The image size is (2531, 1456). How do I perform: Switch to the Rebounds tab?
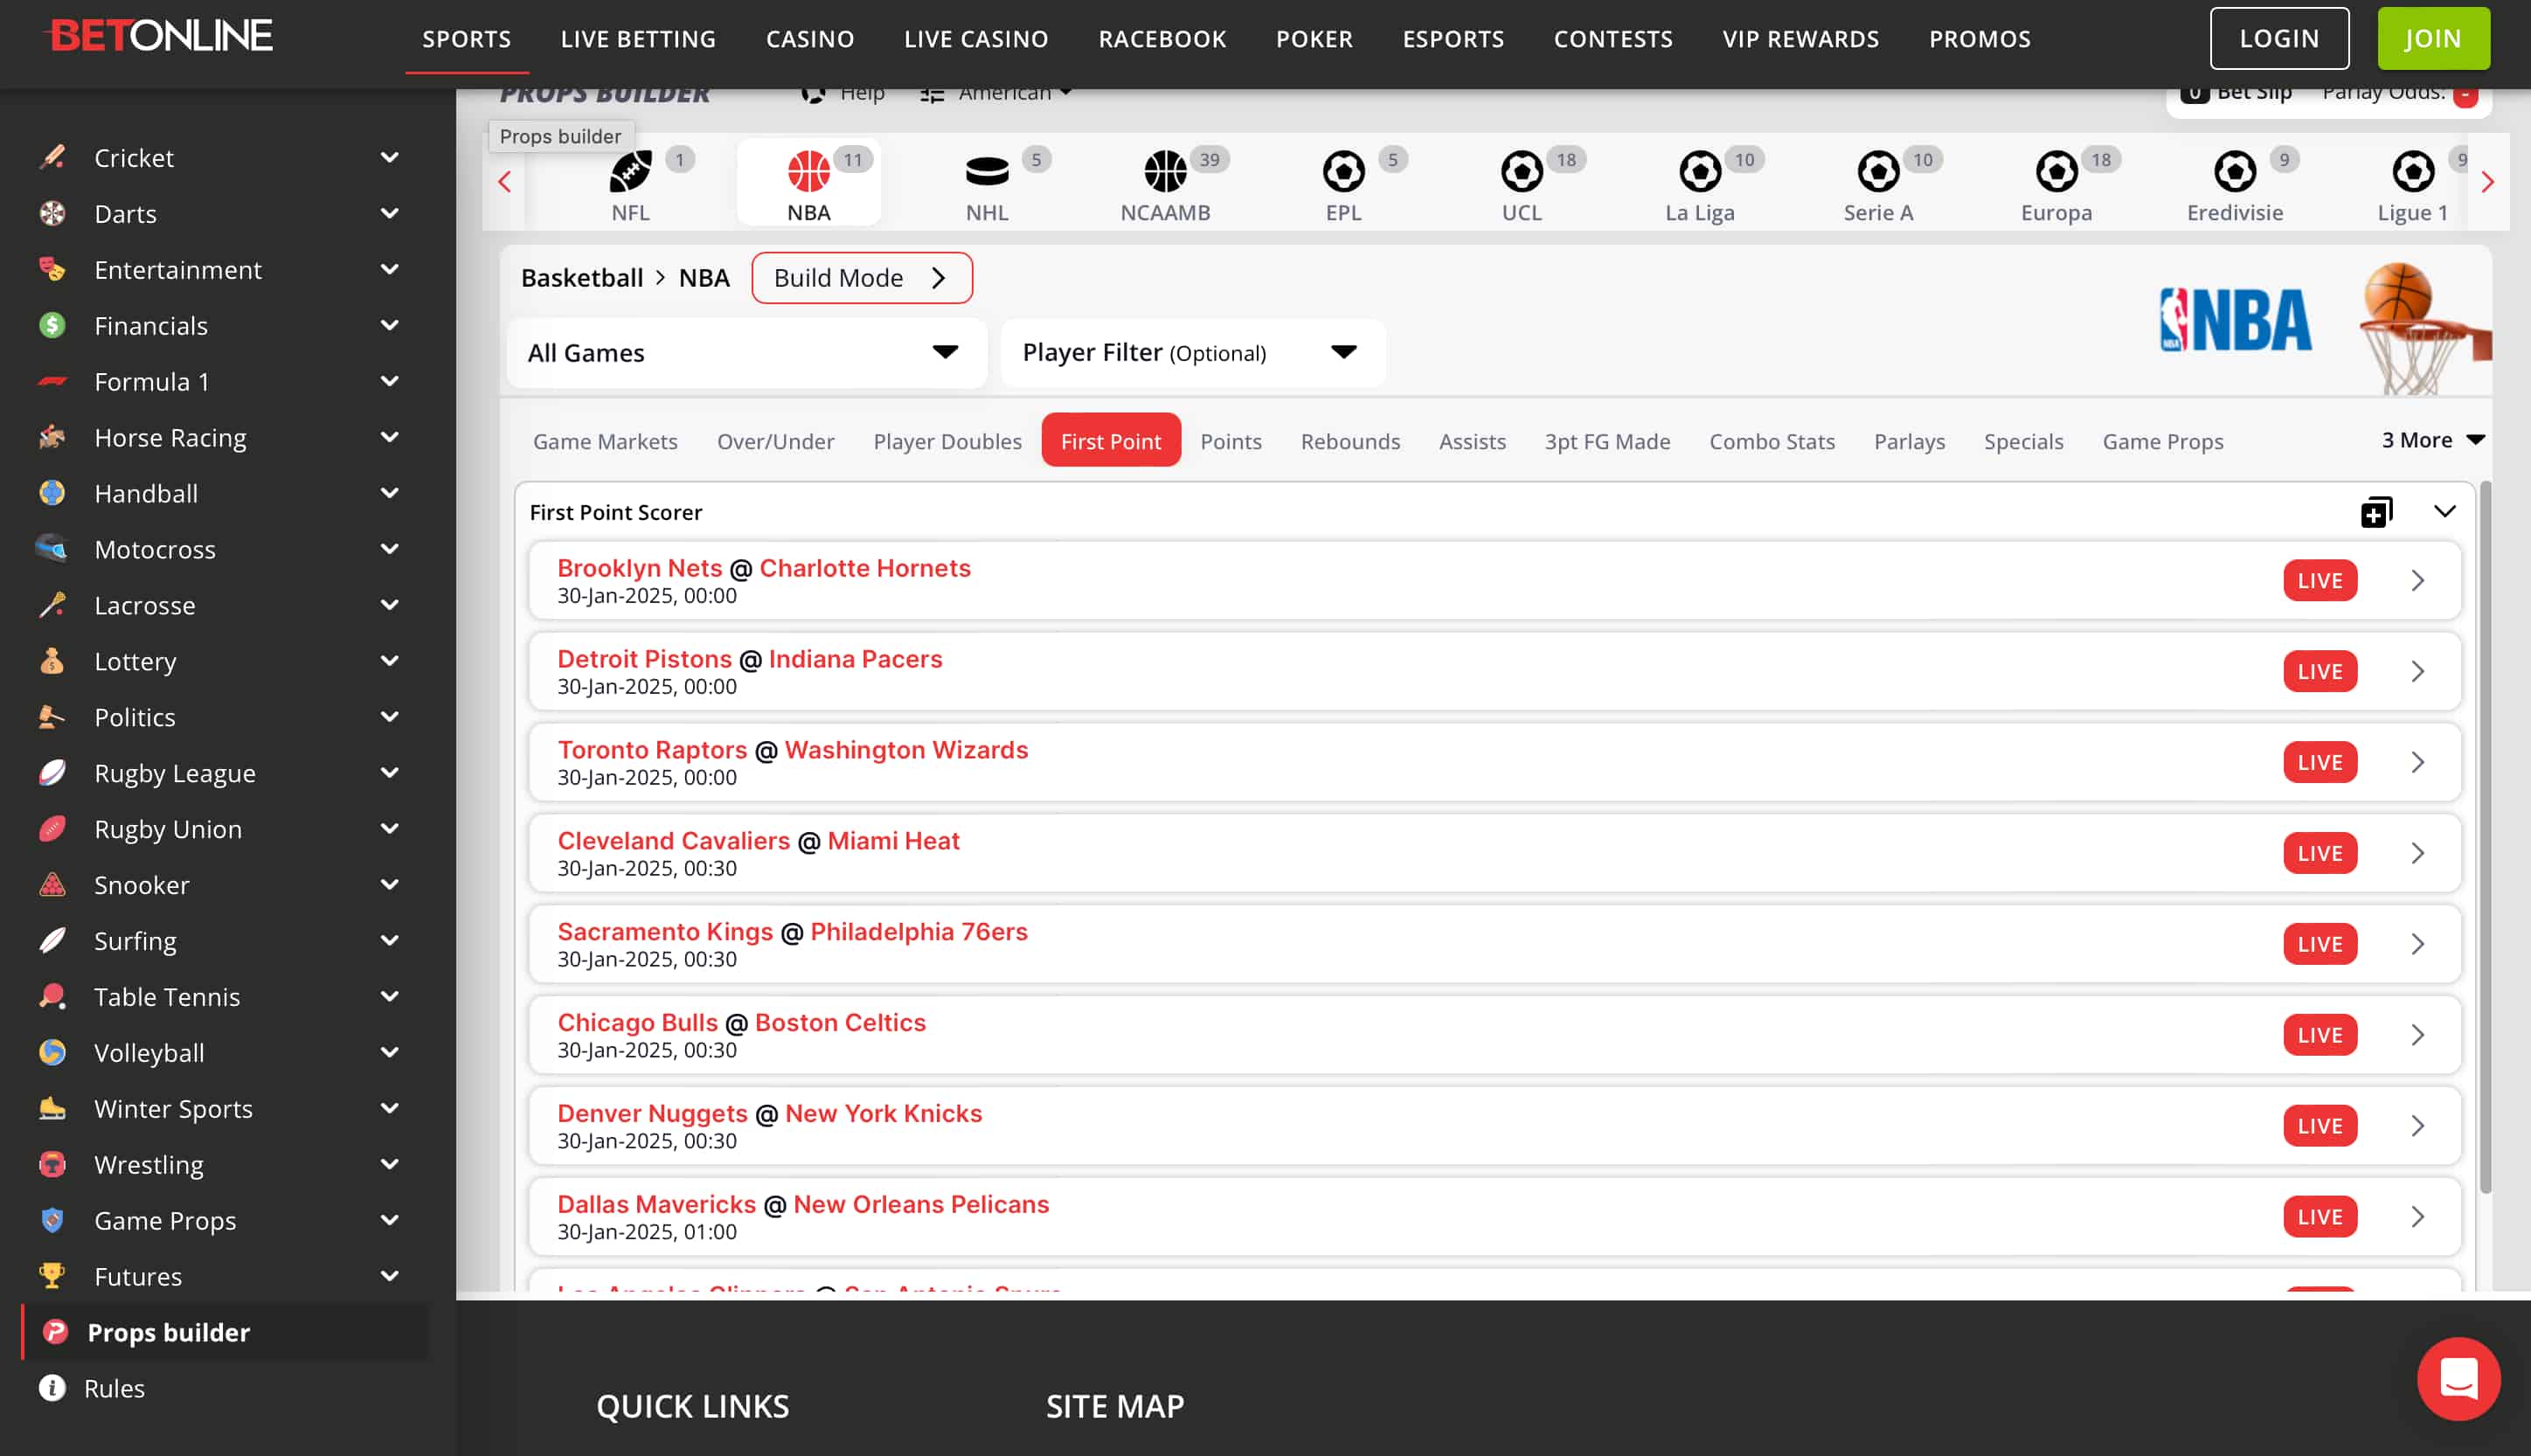[x=1349, y=441]
